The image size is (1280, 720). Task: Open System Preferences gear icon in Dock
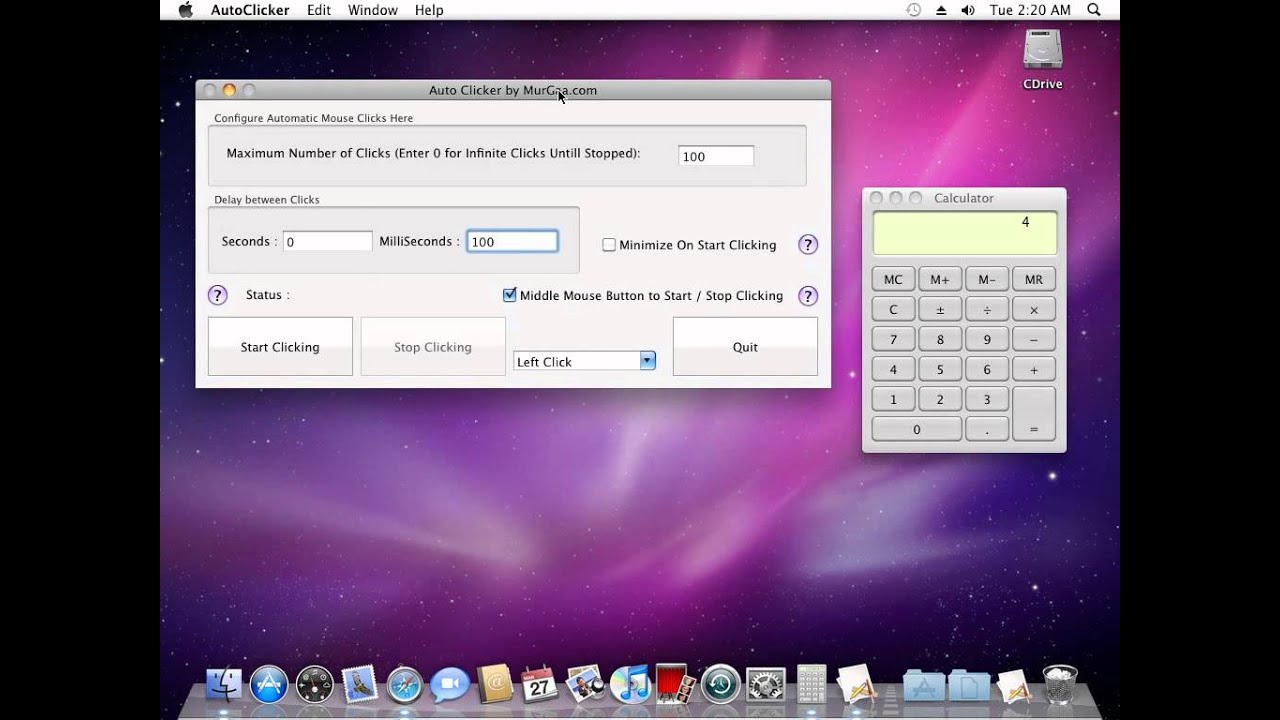(x=766, y=685)
